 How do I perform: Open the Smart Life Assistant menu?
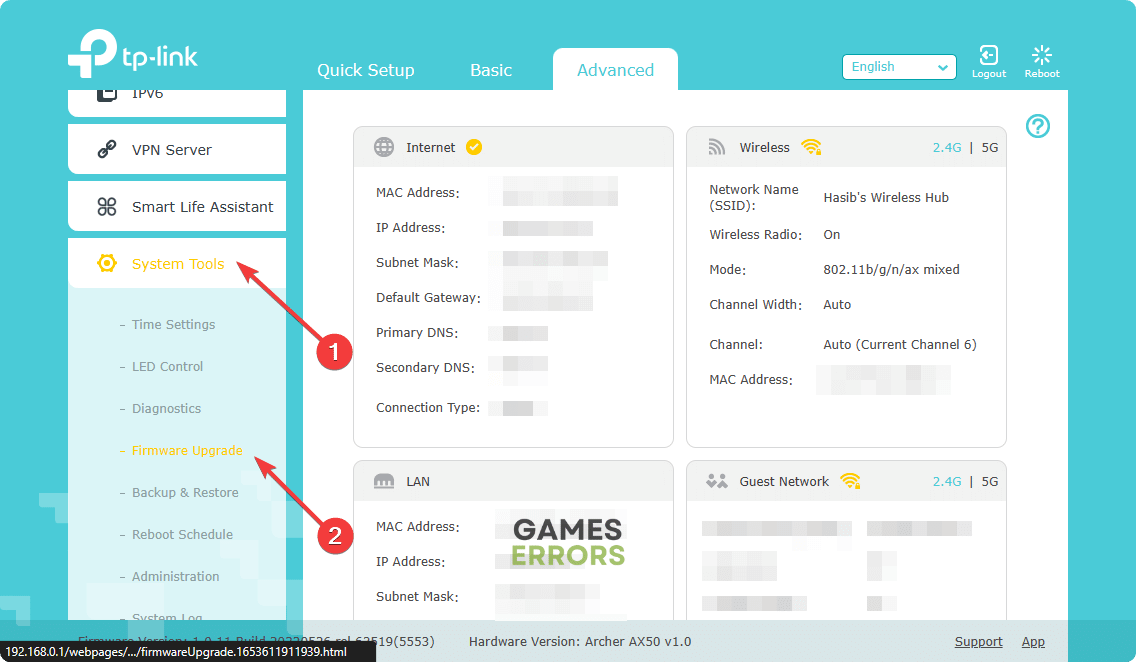point(177,206)
